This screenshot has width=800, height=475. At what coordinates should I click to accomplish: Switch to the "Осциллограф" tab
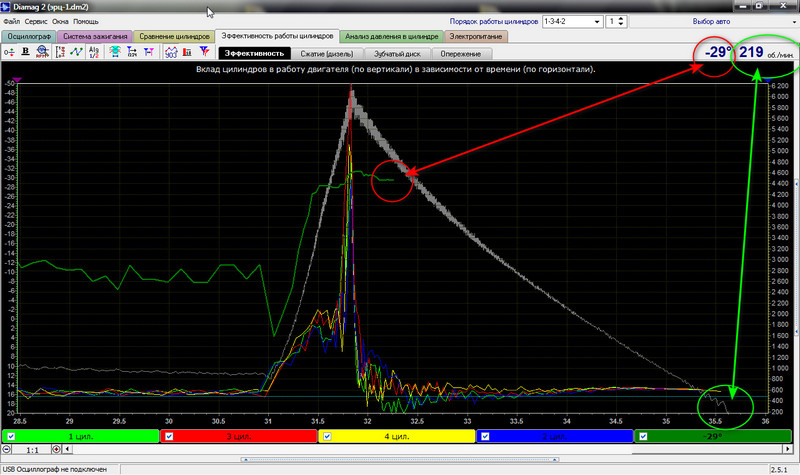point(29,37)
